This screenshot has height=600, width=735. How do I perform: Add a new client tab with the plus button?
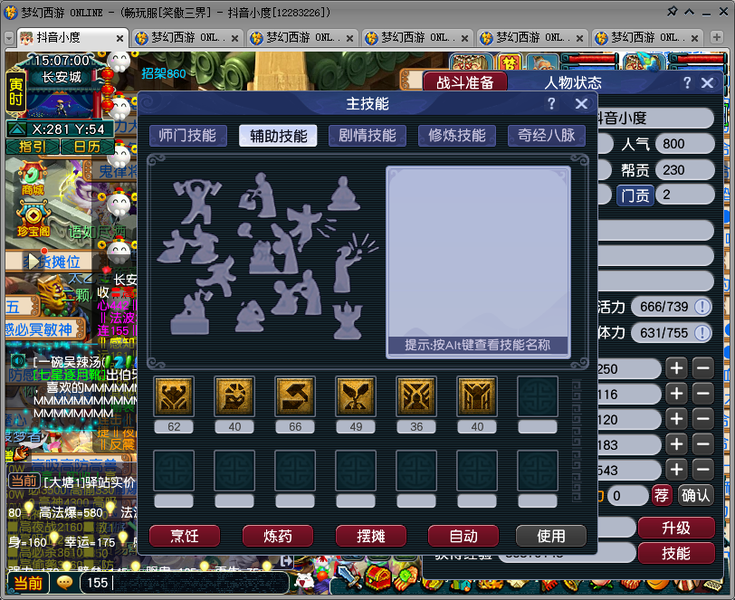click(716, 38)
